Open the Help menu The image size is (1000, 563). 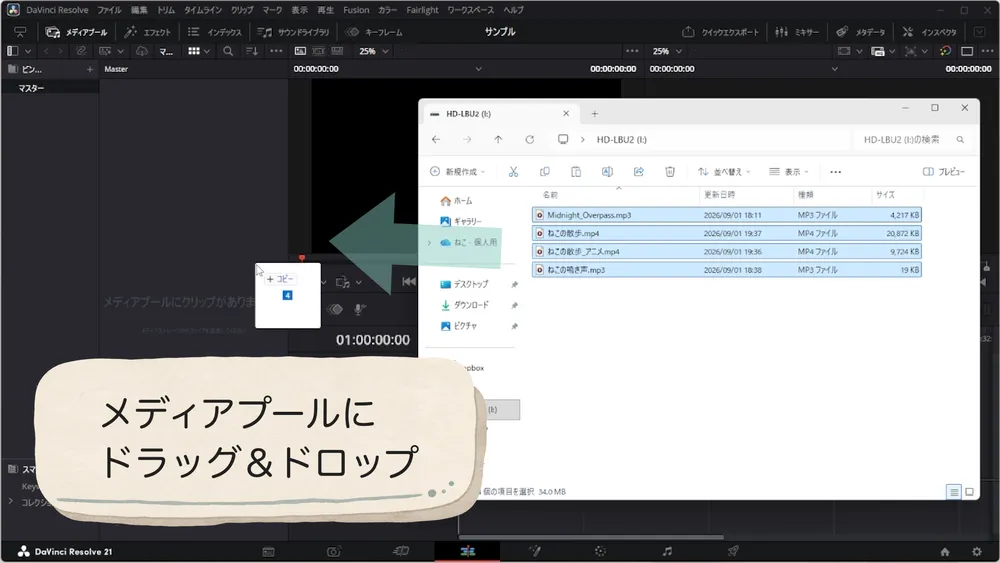coord(513,10)
